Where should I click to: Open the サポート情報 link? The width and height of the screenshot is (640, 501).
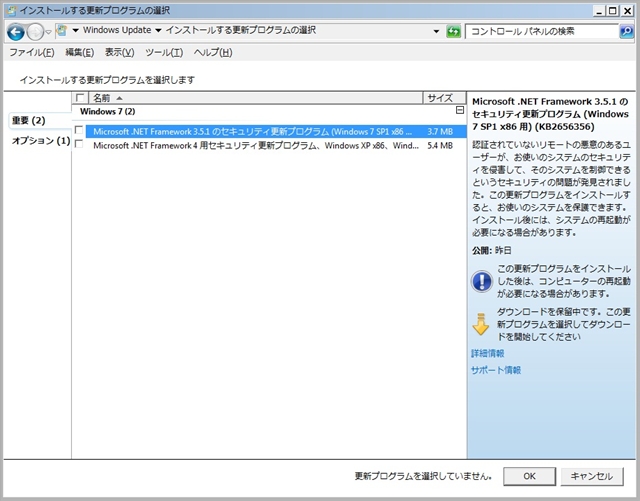[x=496, y=370]
